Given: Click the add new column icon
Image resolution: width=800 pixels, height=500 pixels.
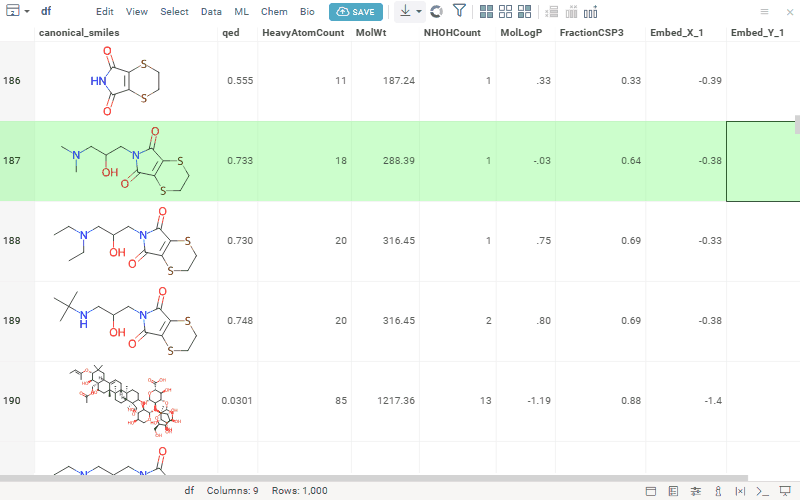Looking at the screenshot, I should [591, 12].
